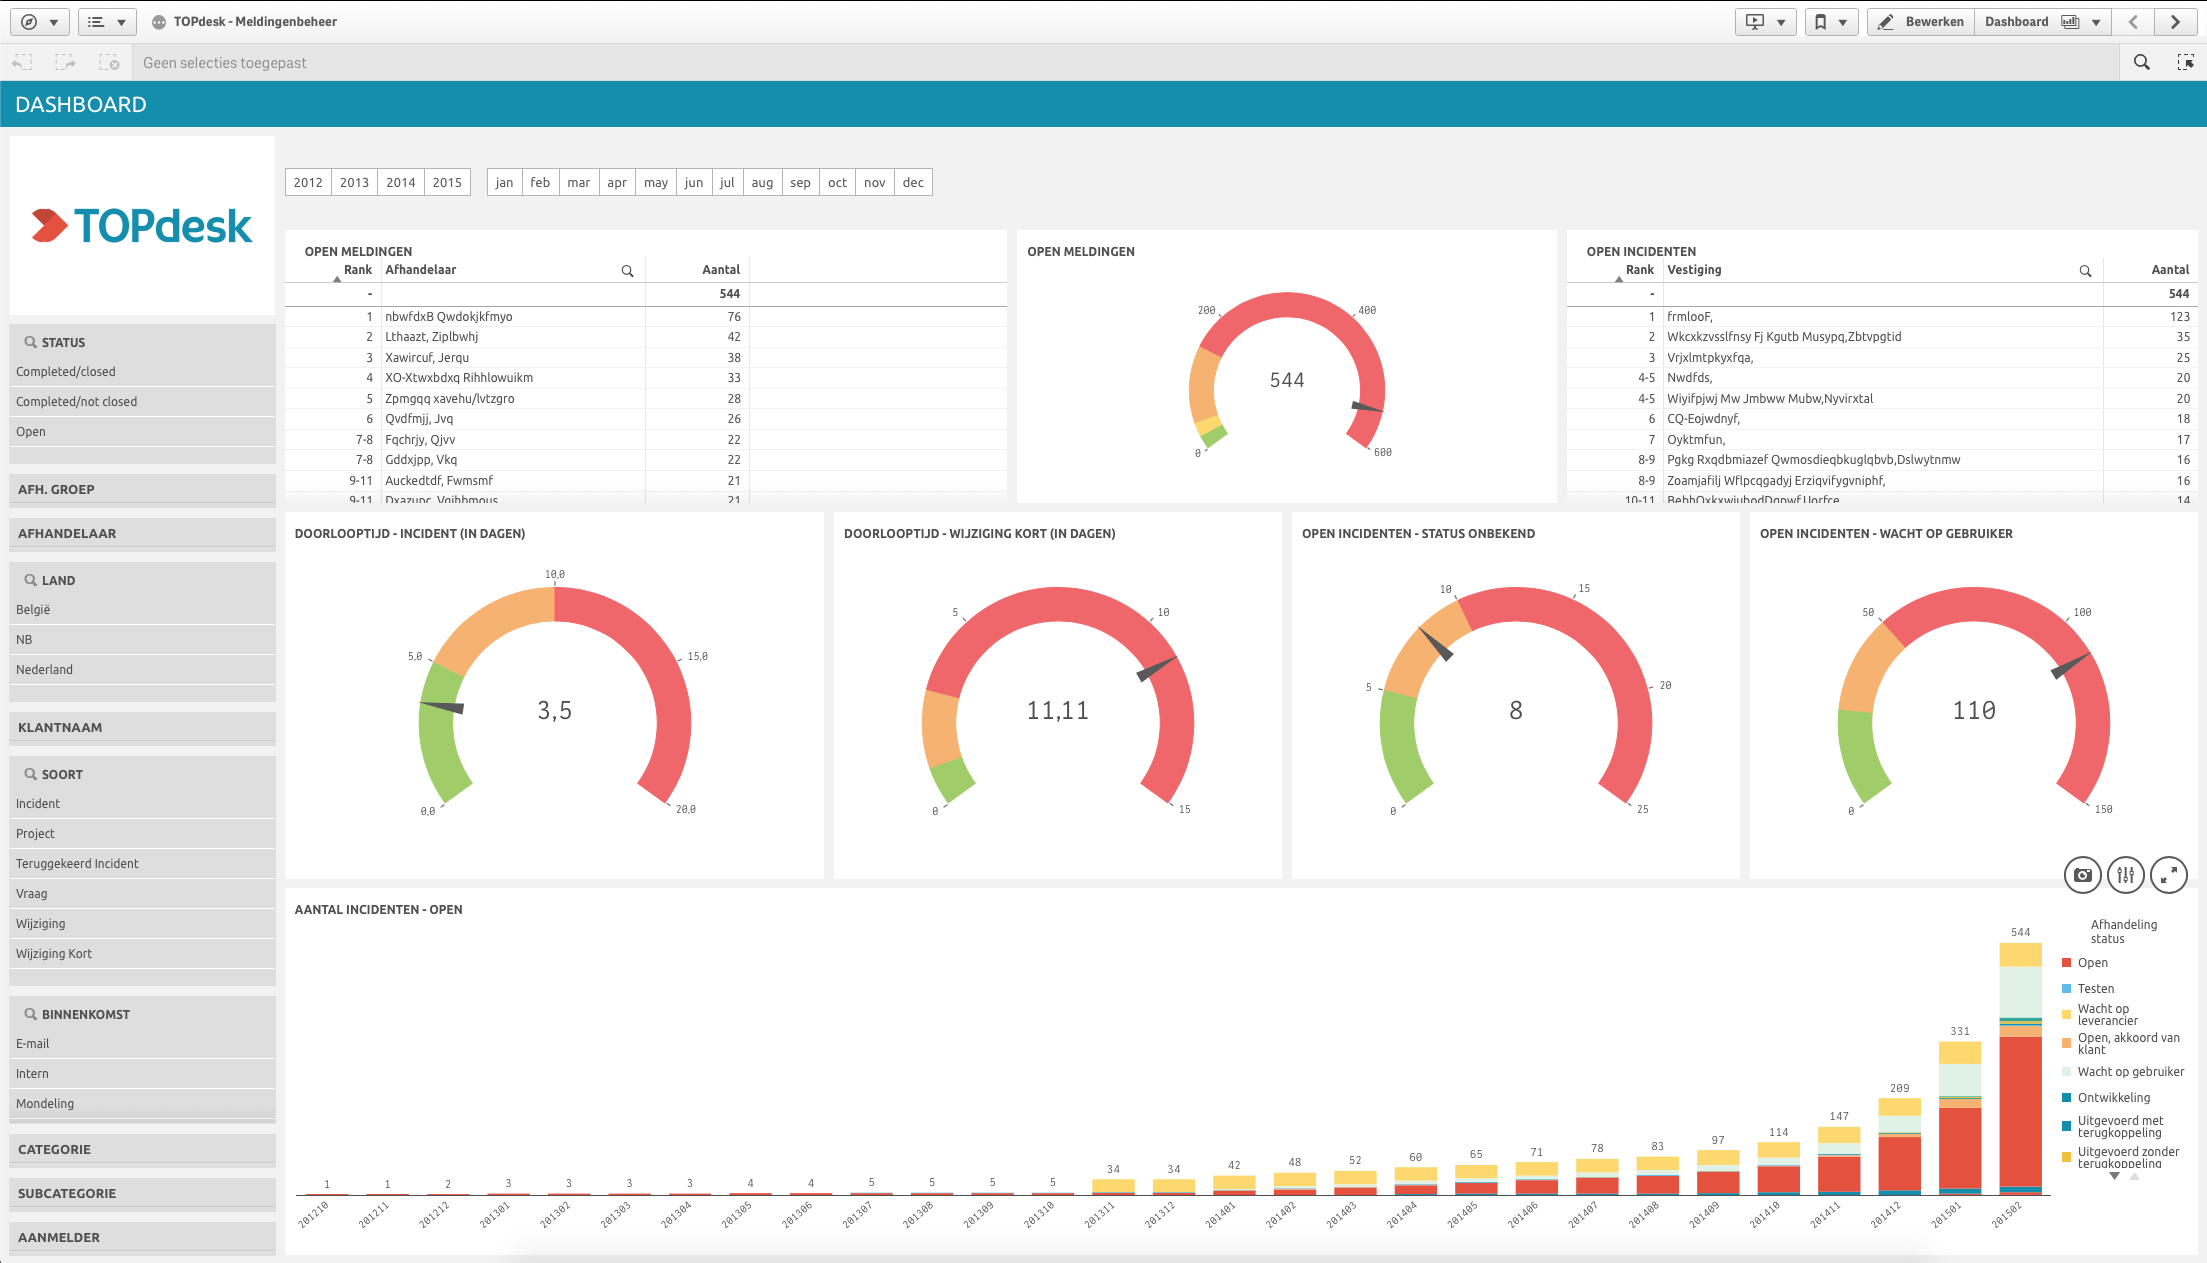This screenshot has width=2207, height=1263.
Task: Click the TOPdesk logo
Action: pos(142,226)
